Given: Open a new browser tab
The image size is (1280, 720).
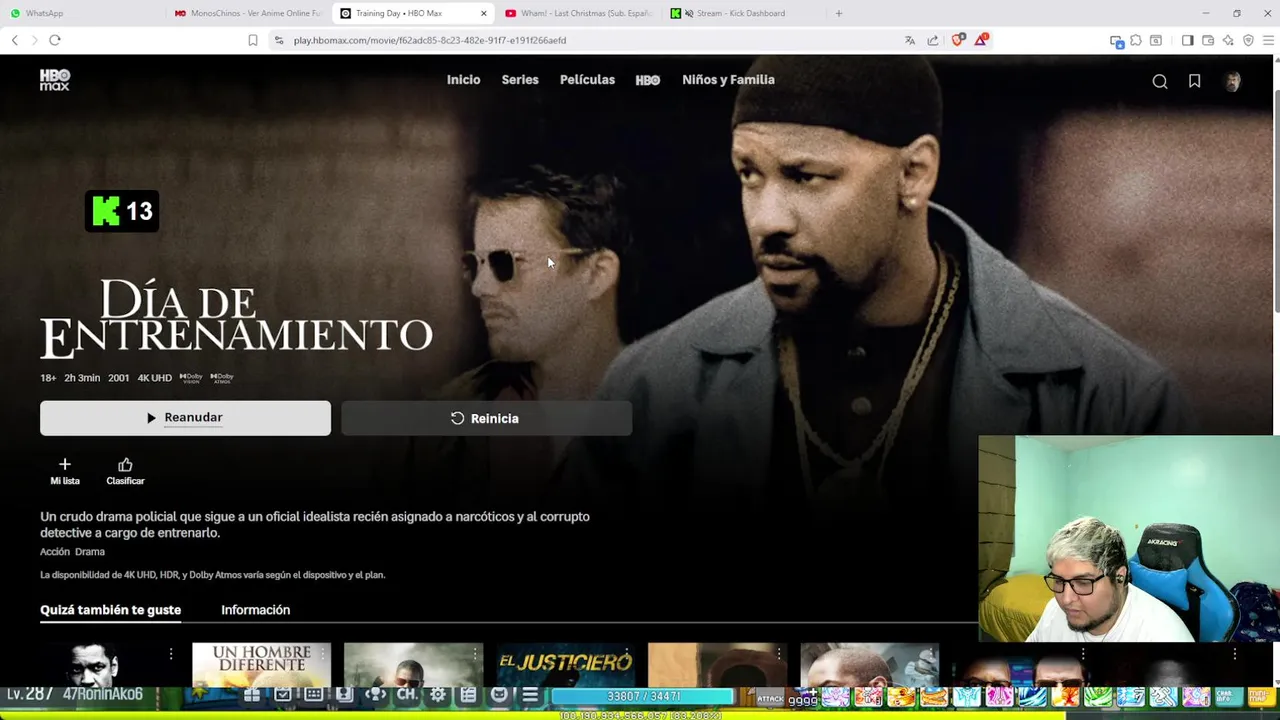Looking at the screenshot, I should pos(839,13).
